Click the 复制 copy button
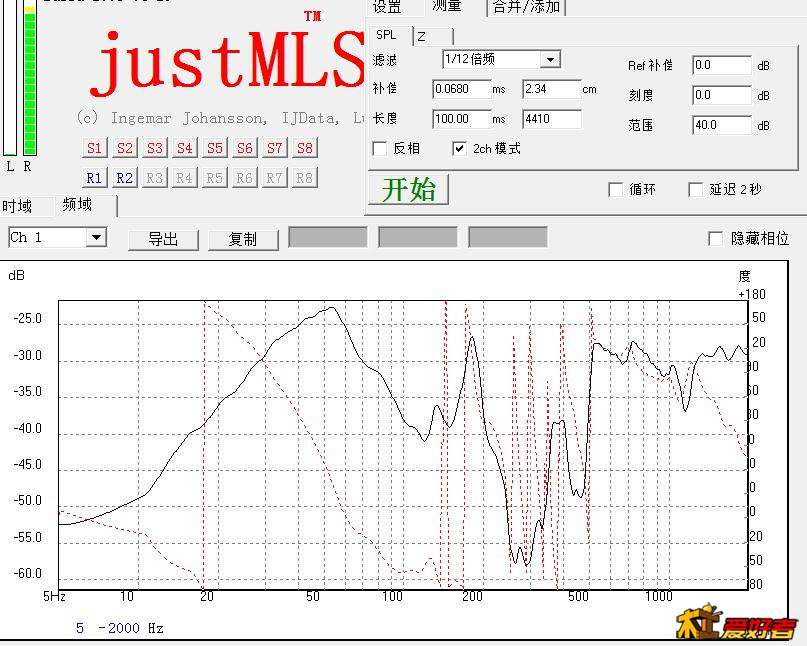807x646 pixels. click(x=242, y=240)
